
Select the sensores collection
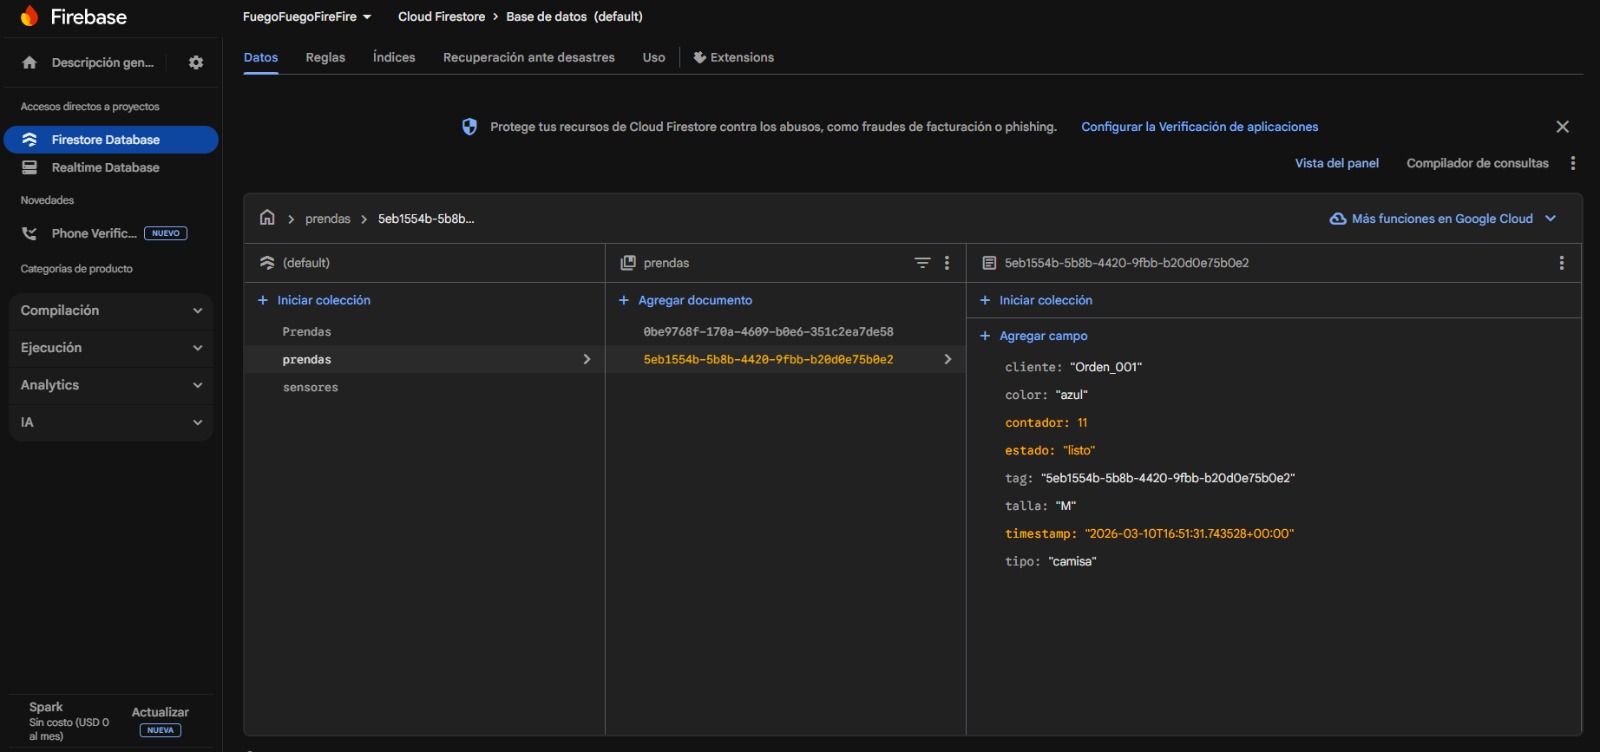tap(310, 388)
